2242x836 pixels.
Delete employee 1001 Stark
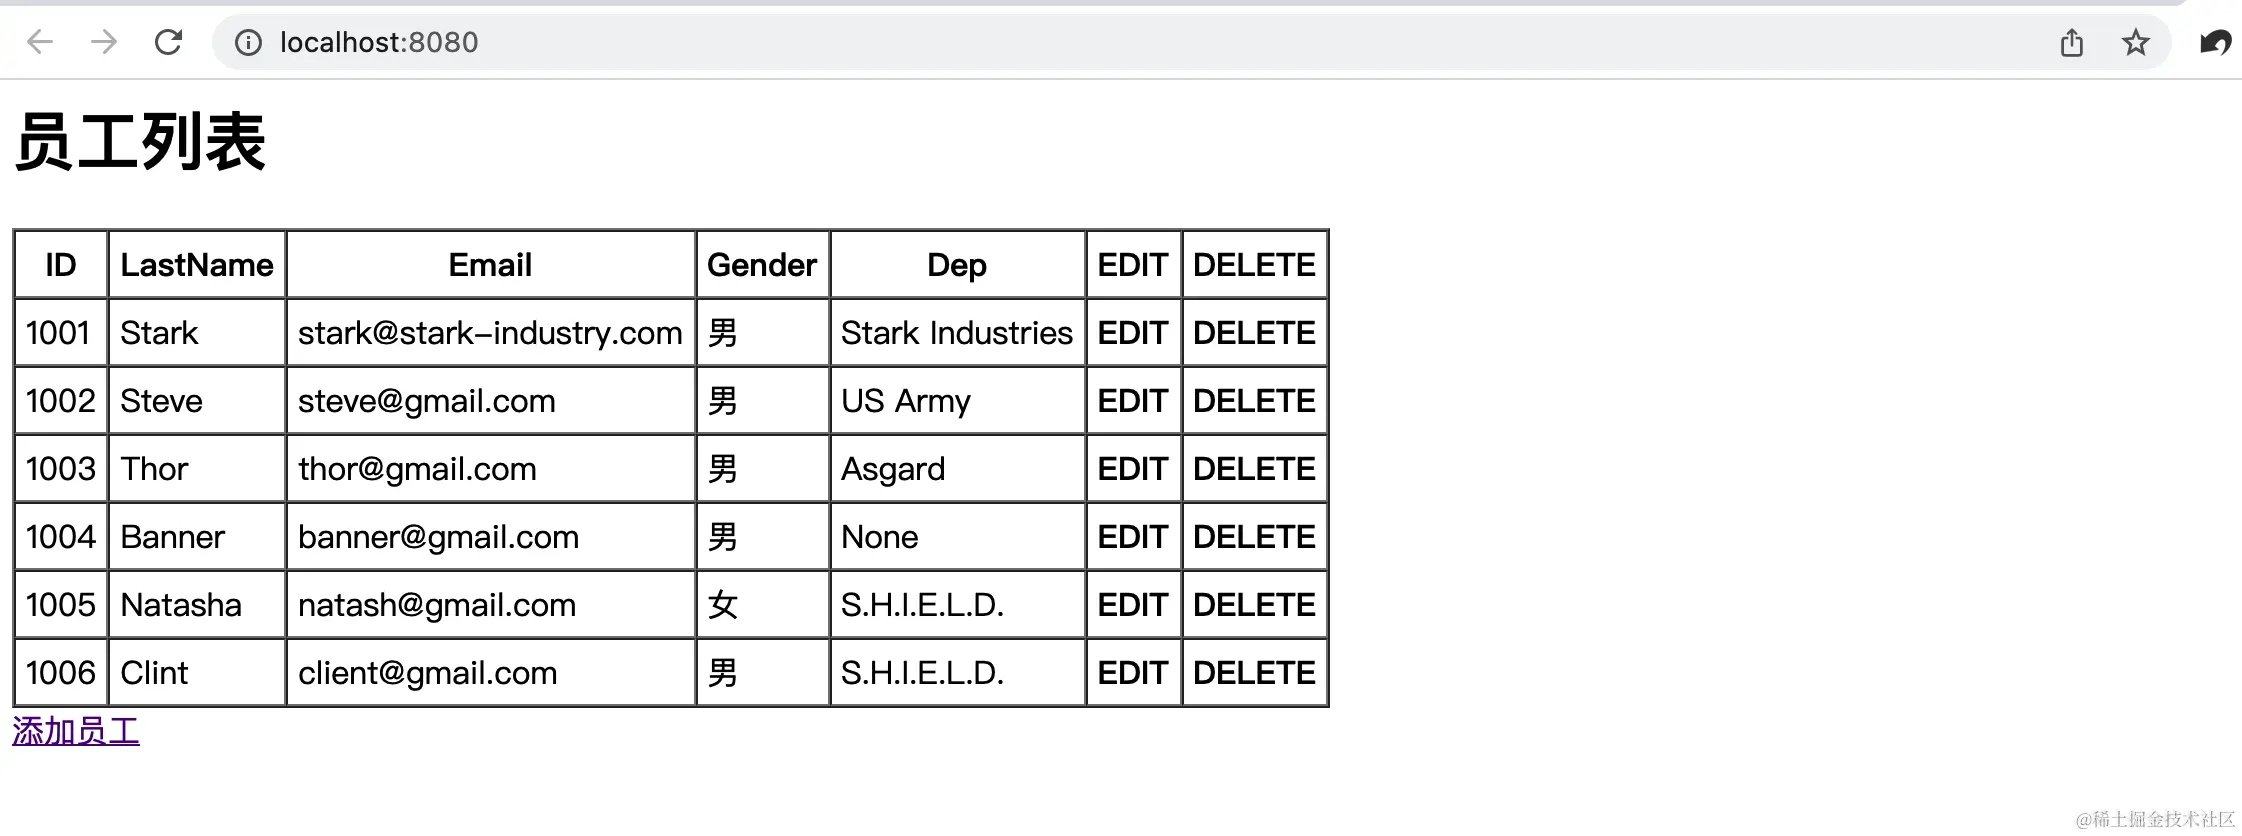click(x=1254, y=333)
